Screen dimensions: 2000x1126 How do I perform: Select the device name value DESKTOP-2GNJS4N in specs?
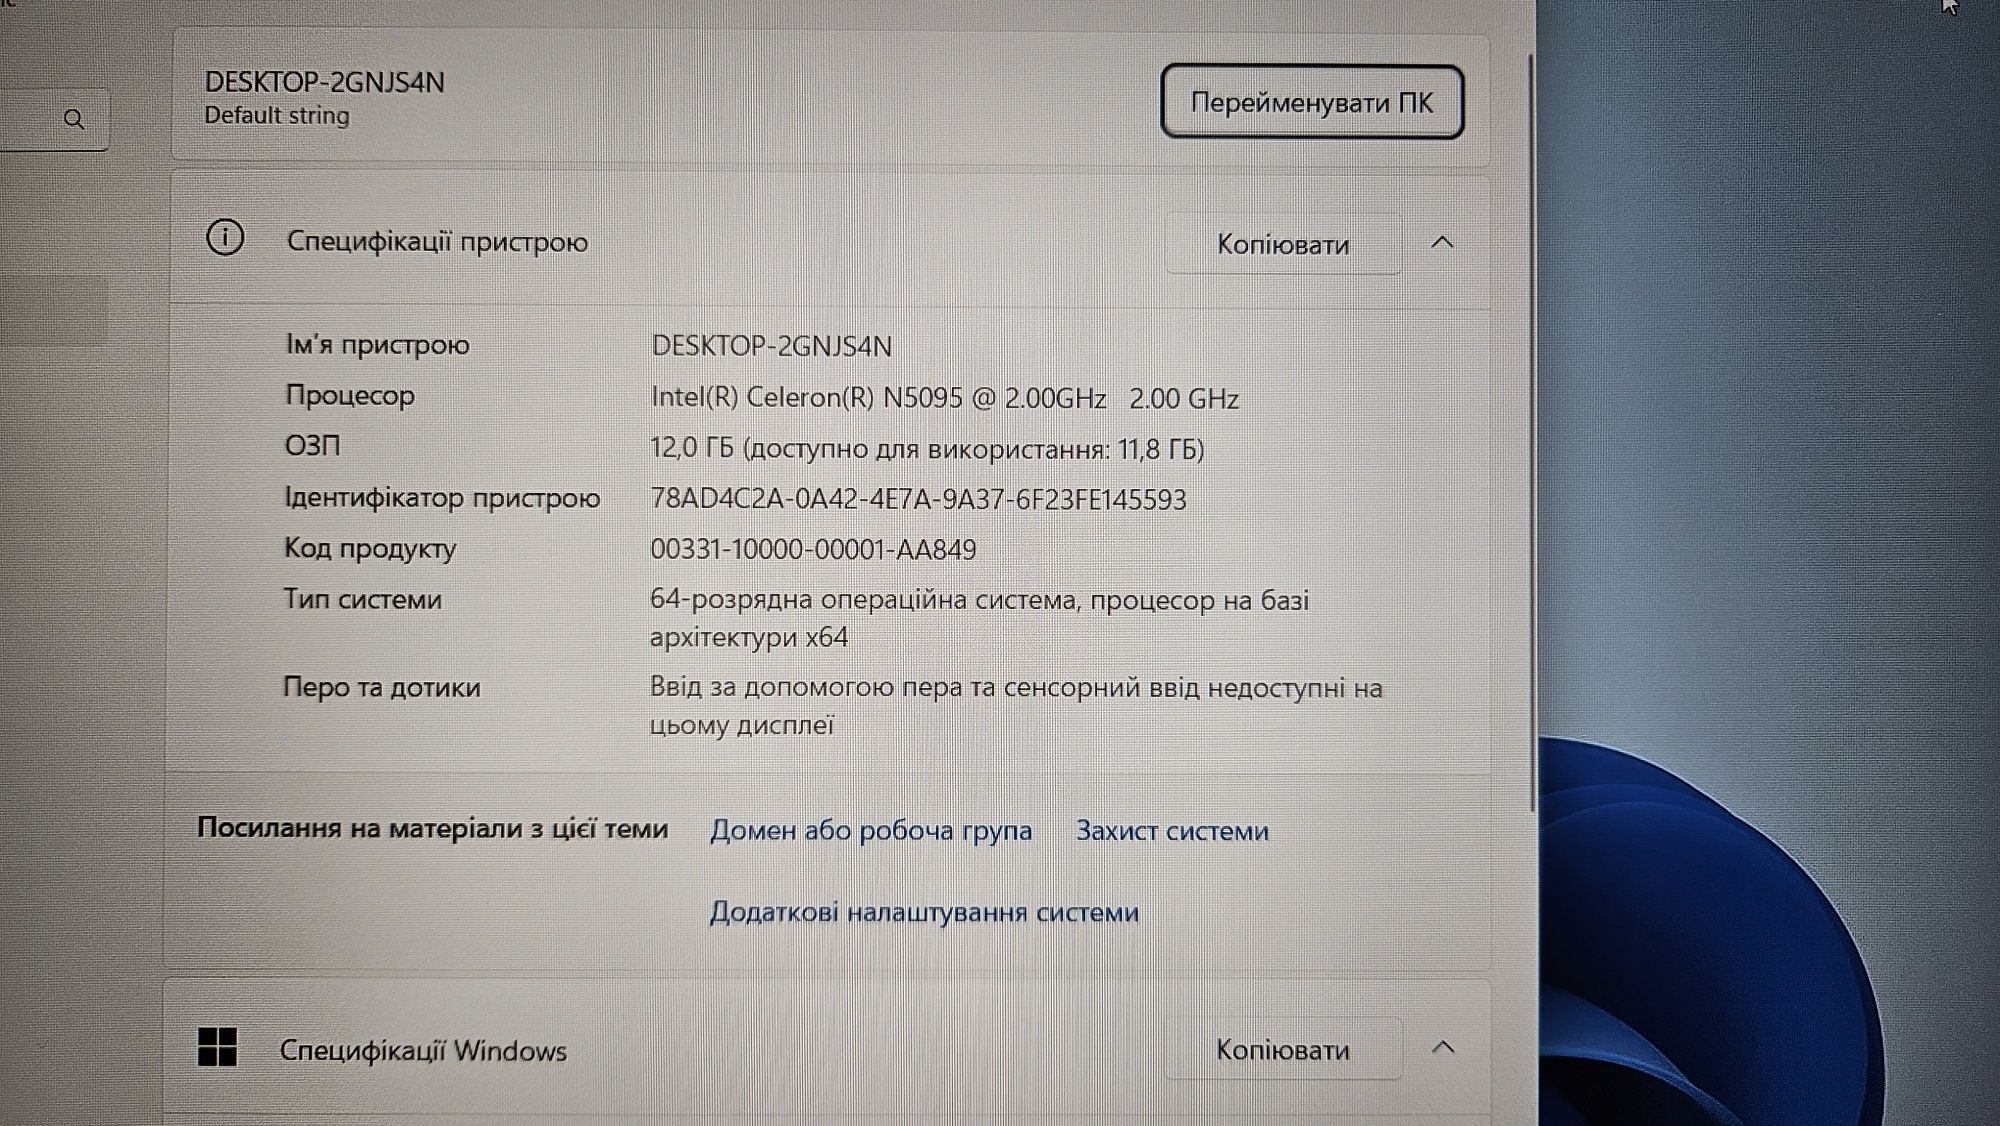coord(771,346)
